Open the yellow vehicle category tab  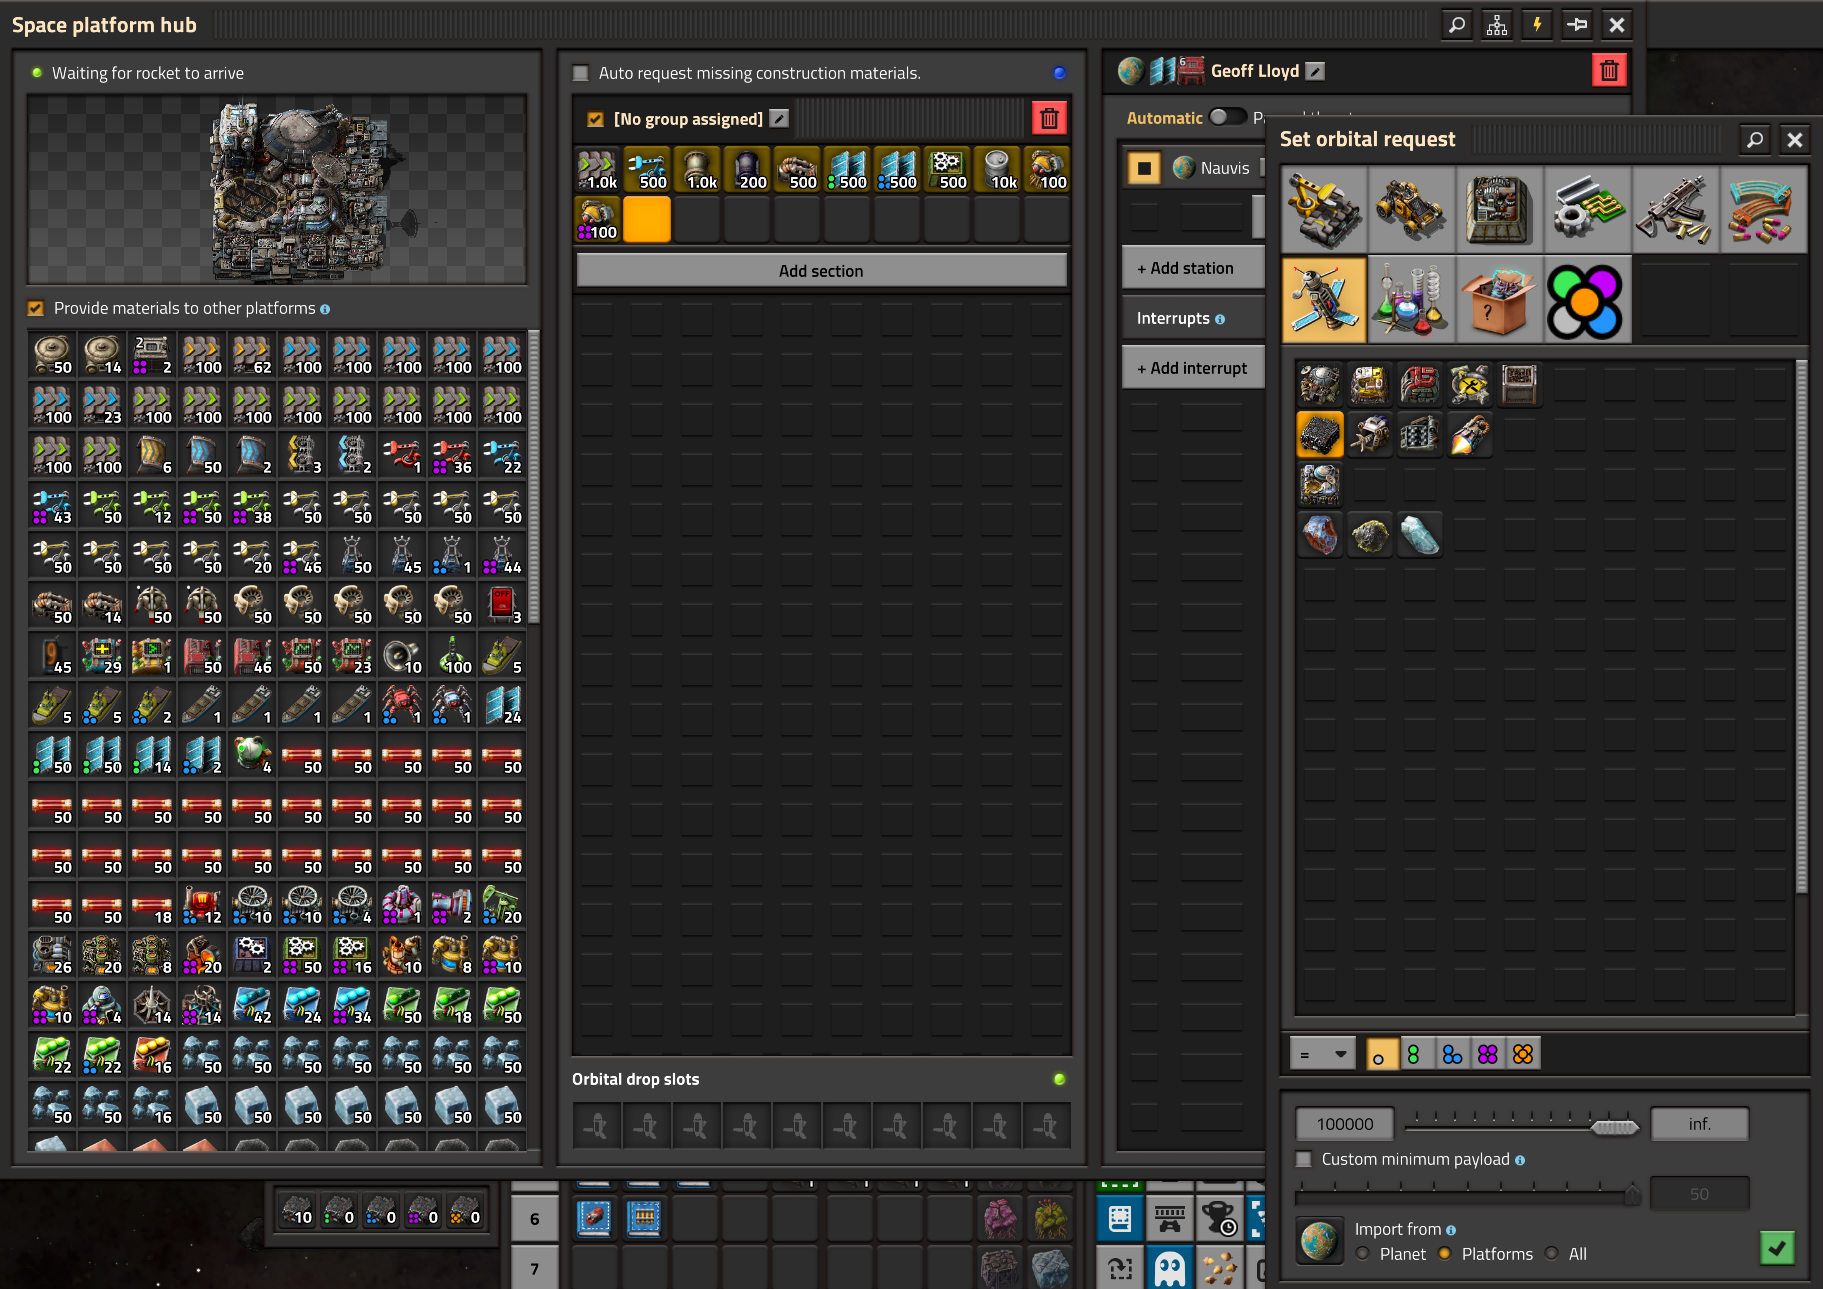coord(1411,210)
